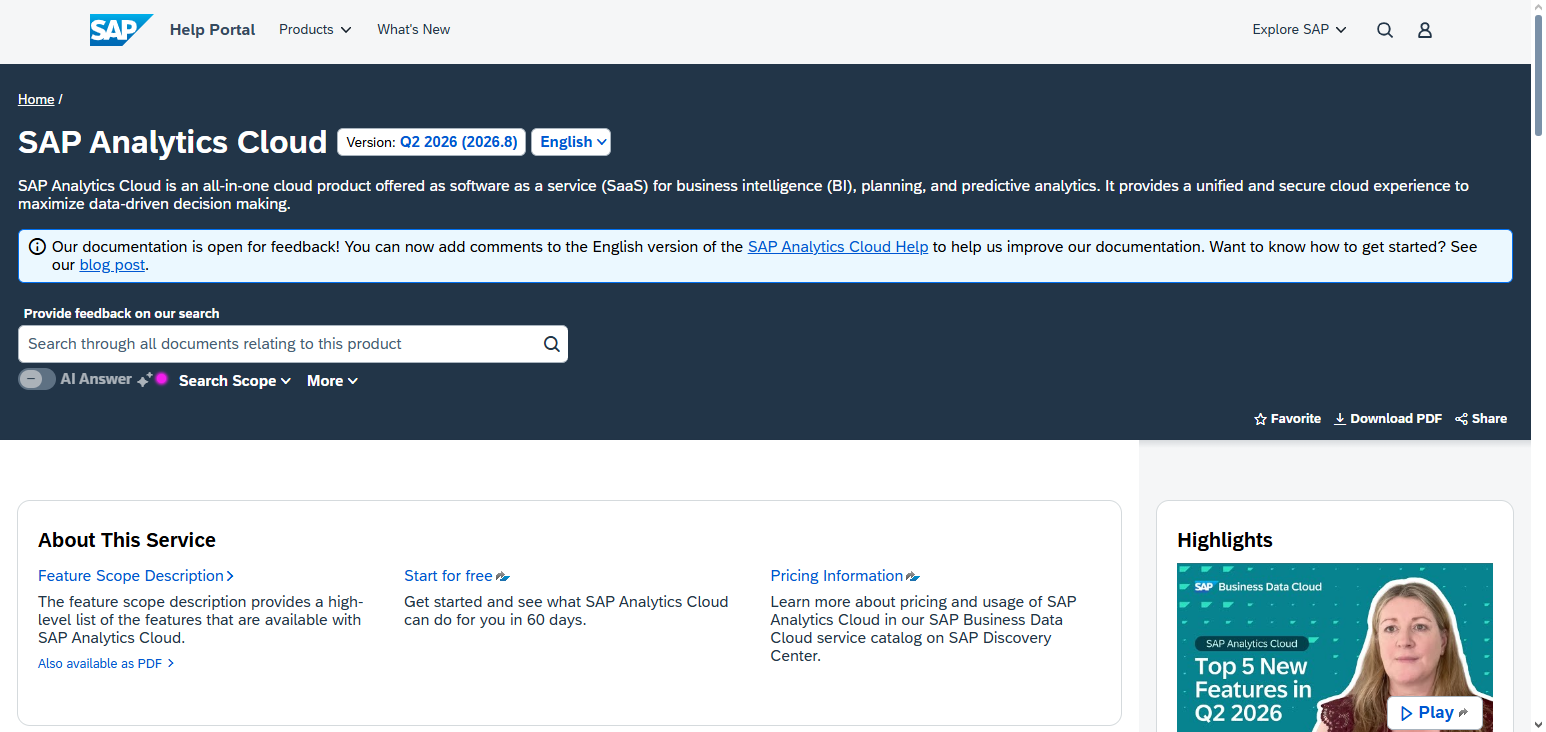1546x732 pixels.
Task: Click the SAP Analytics Cloud page title
Action: [173, 142]
